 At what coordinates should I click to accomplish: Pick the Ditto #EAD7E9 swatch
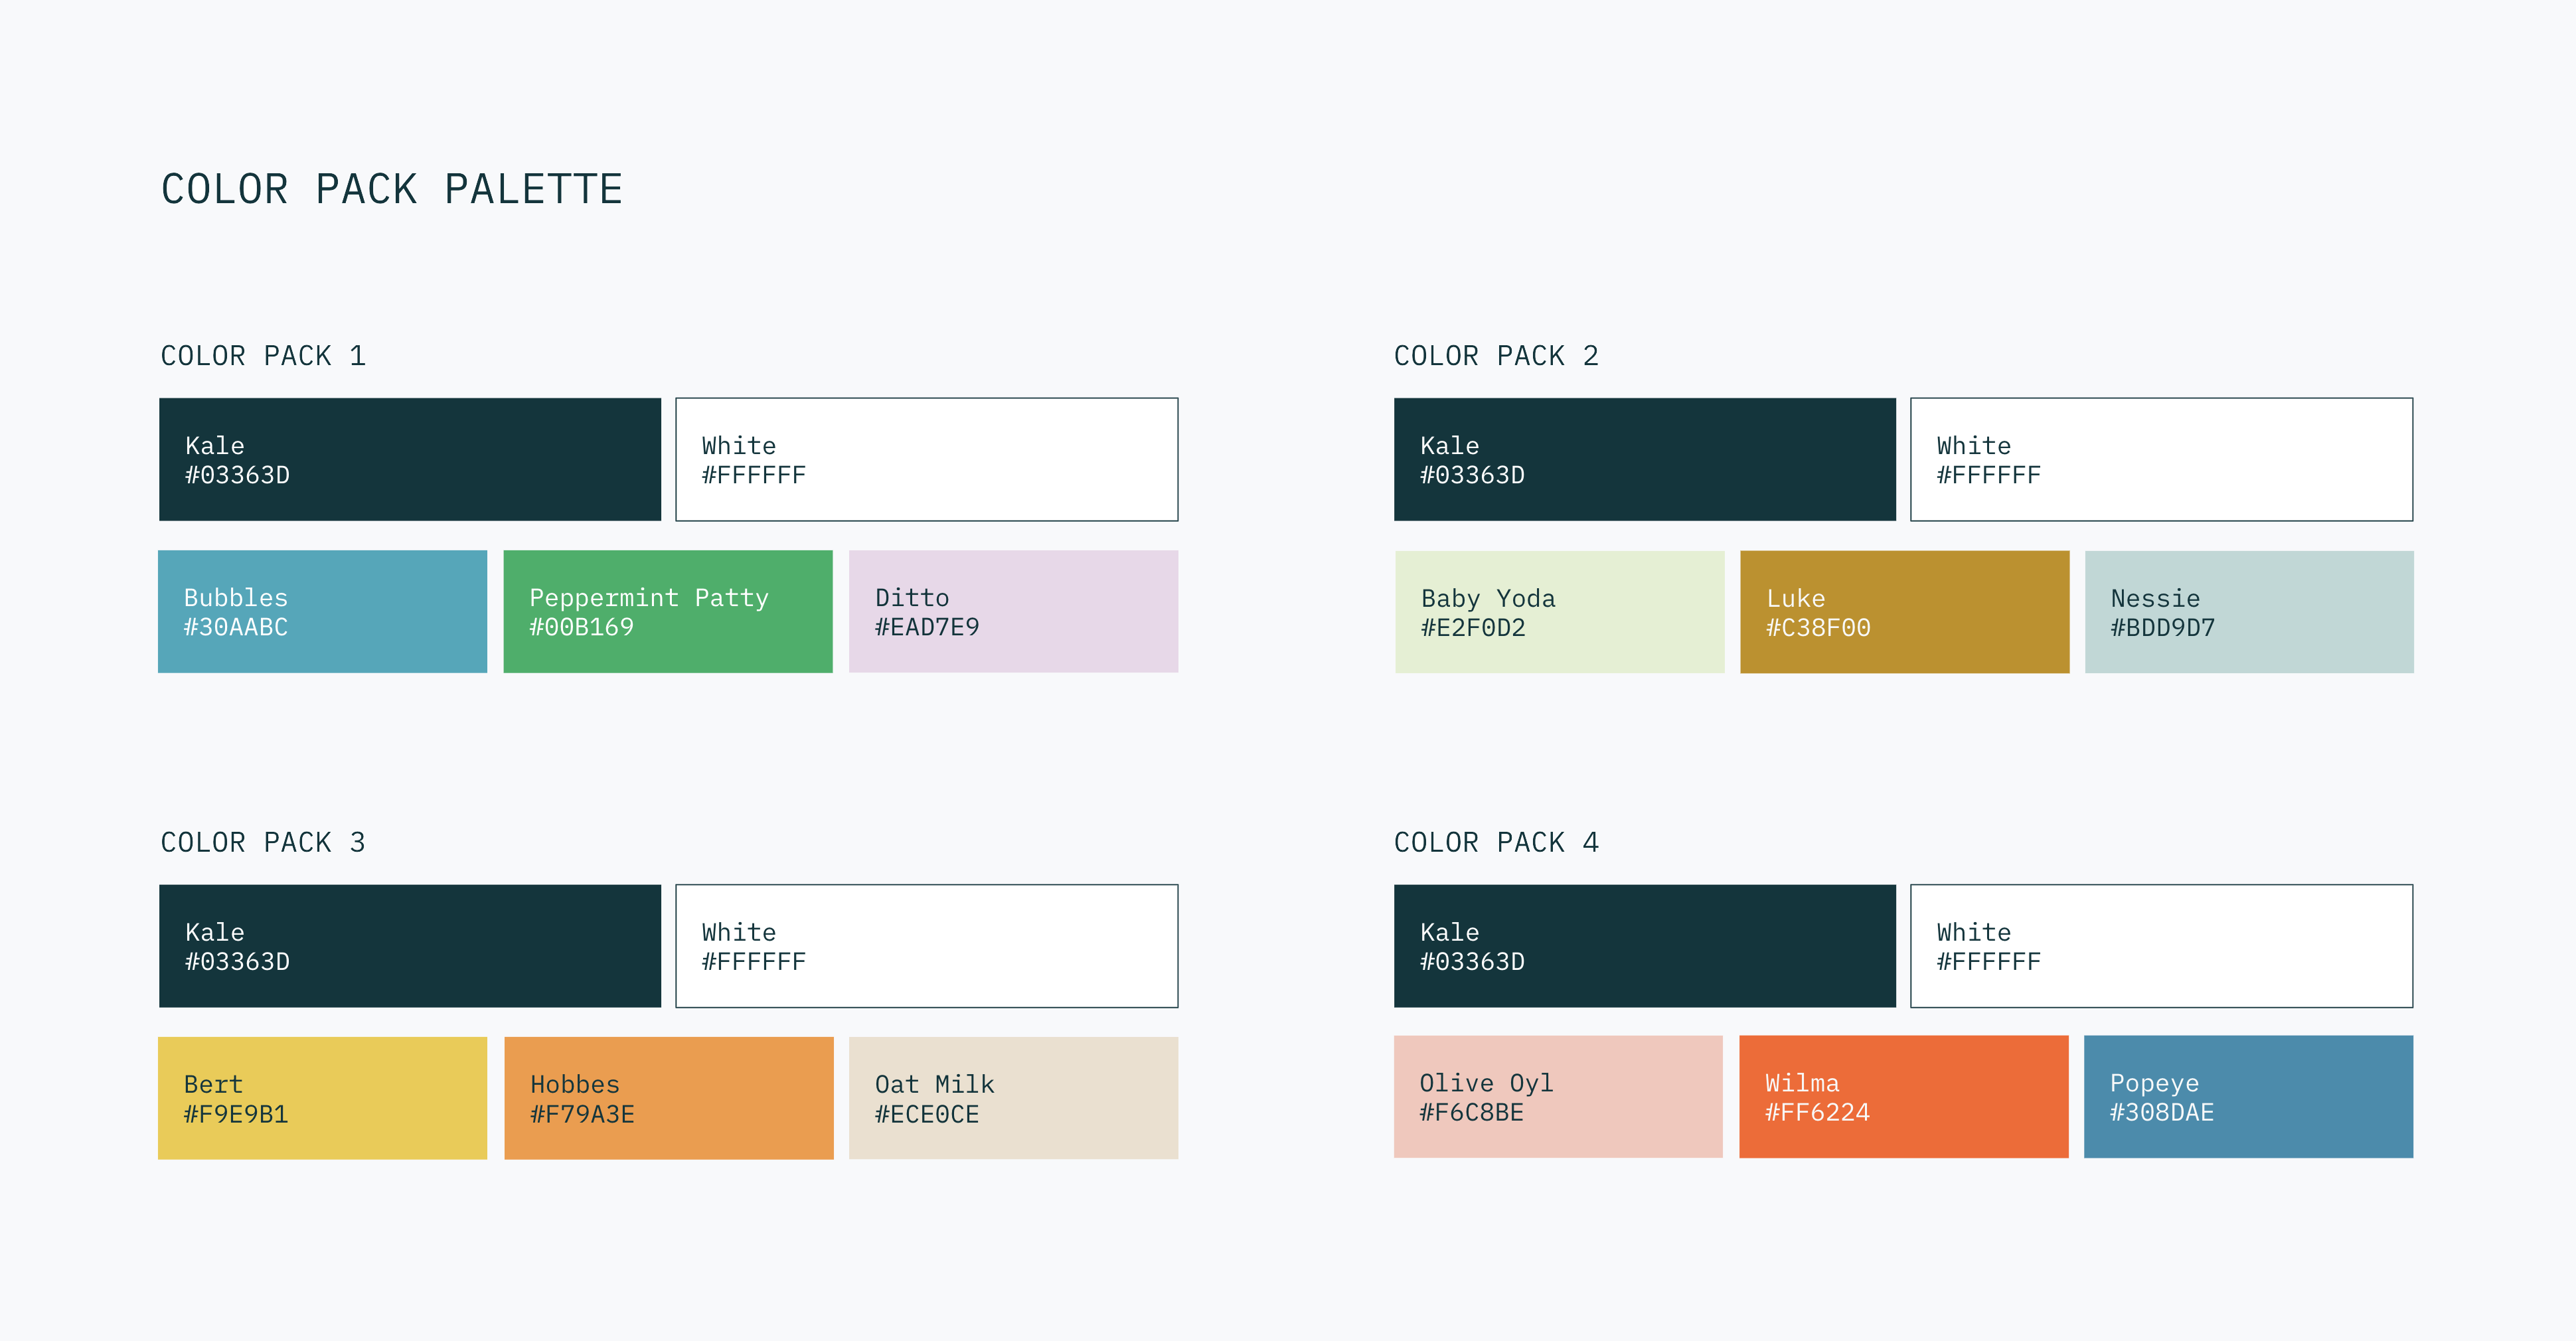pos(1013,611)
